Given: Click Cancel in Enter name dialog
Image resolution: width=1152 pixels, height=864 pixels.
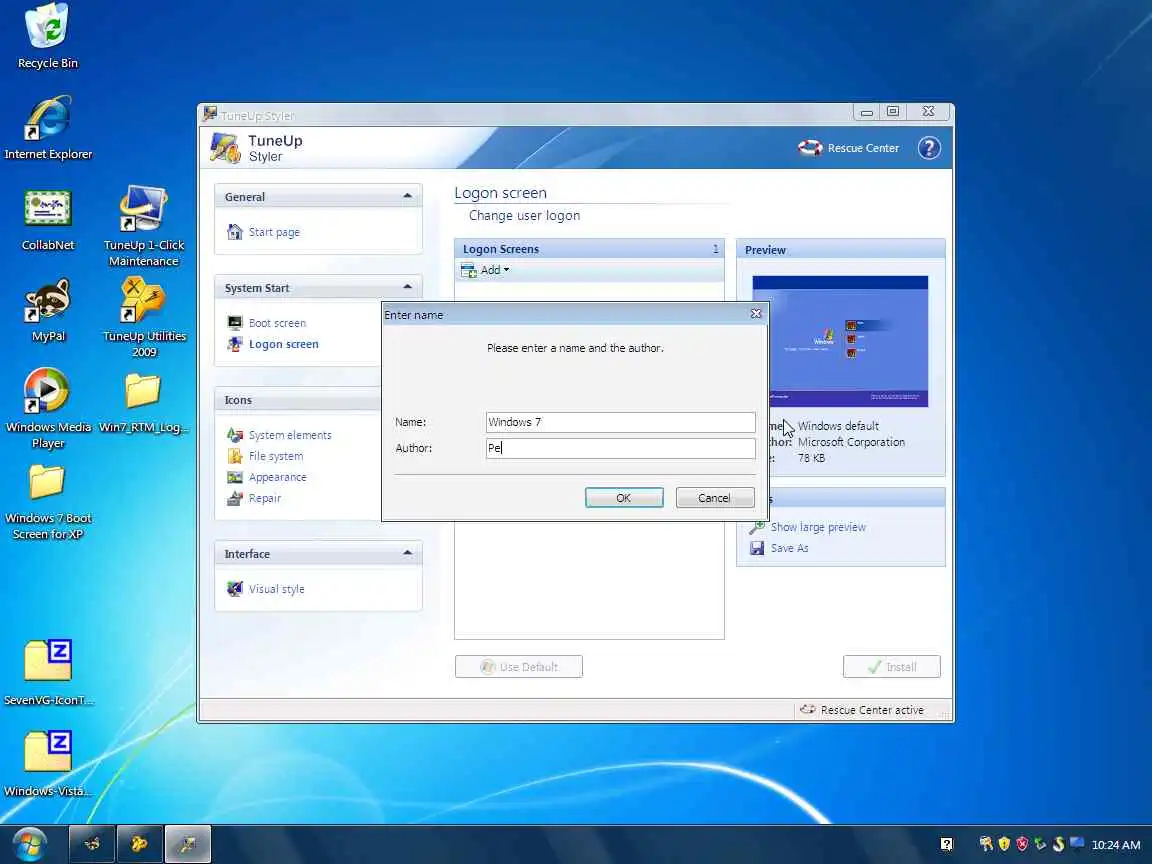Looking at the screenshot, I should [714, 497].
